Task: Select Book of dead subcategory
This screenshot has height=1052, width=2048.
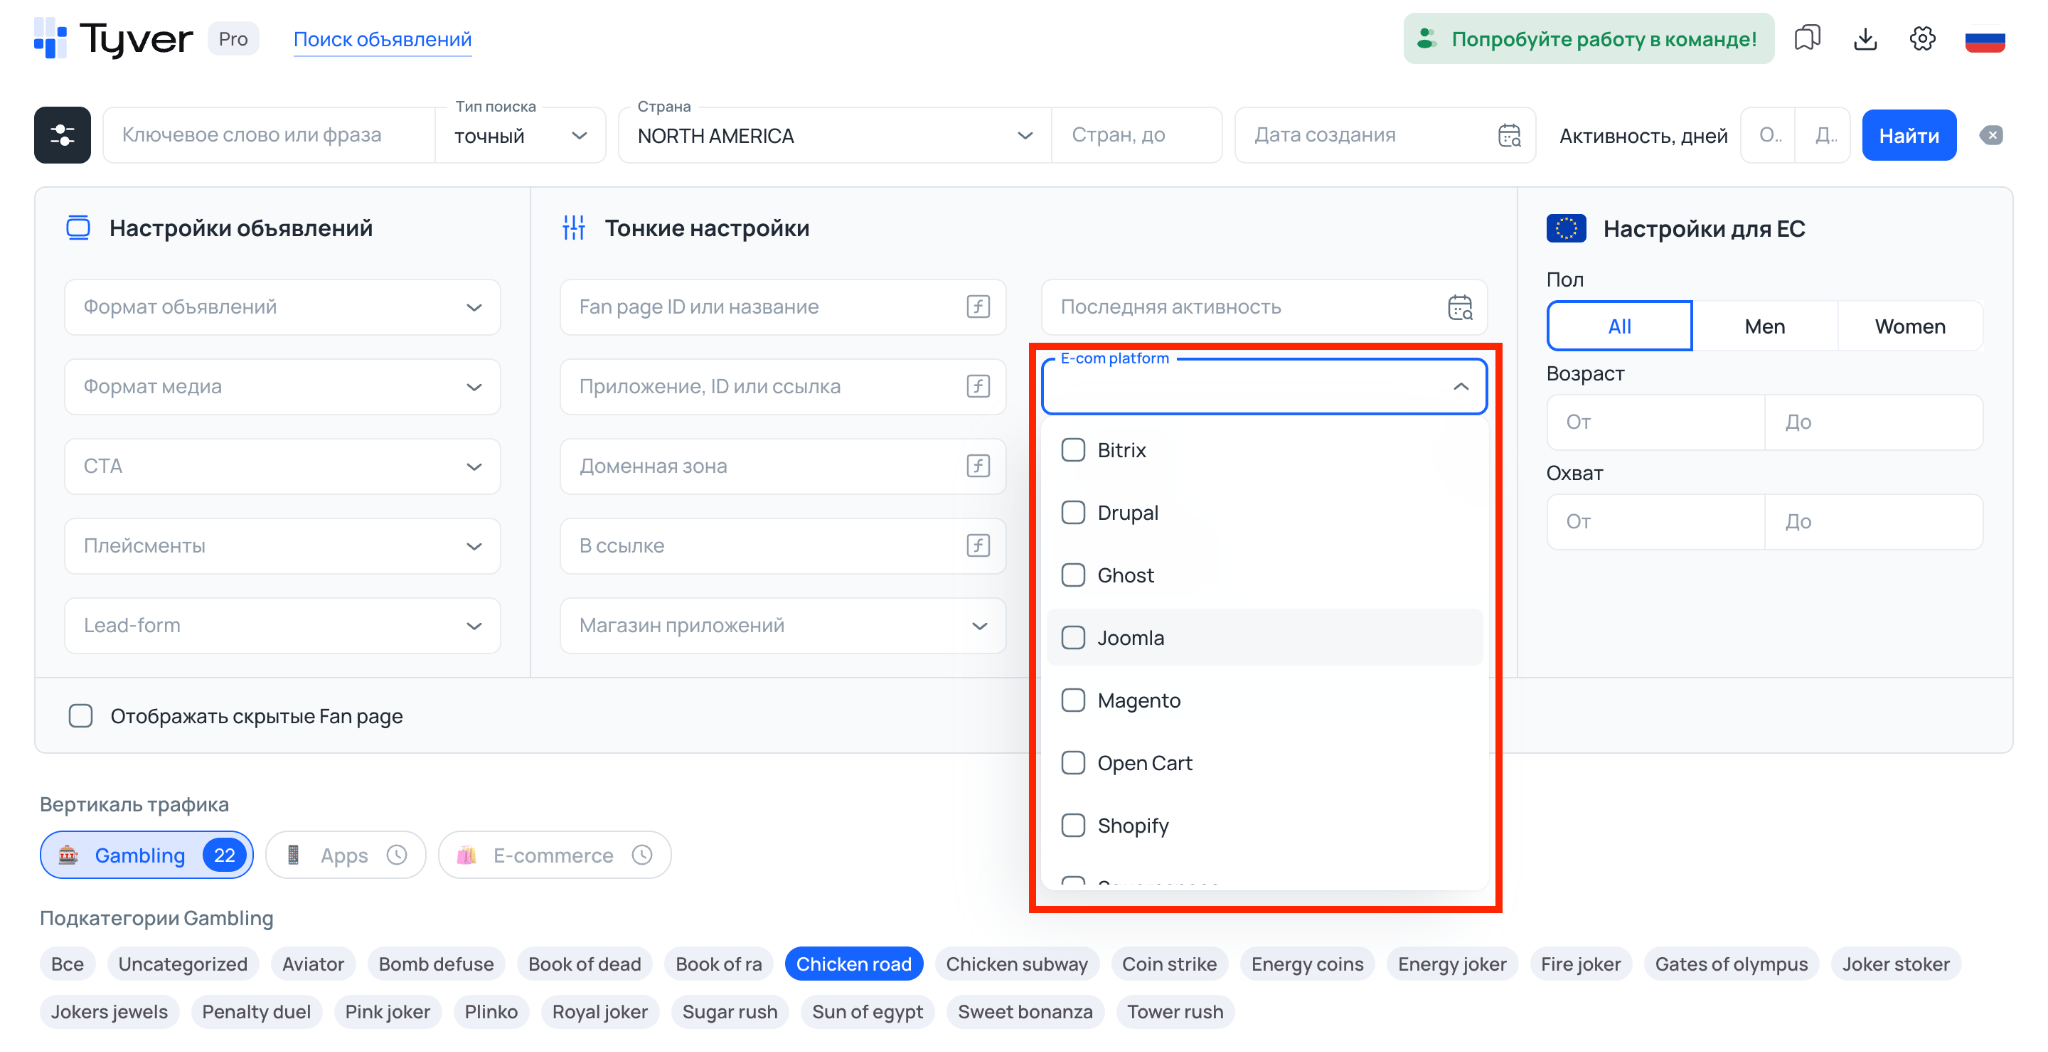Action: (585, 964)
